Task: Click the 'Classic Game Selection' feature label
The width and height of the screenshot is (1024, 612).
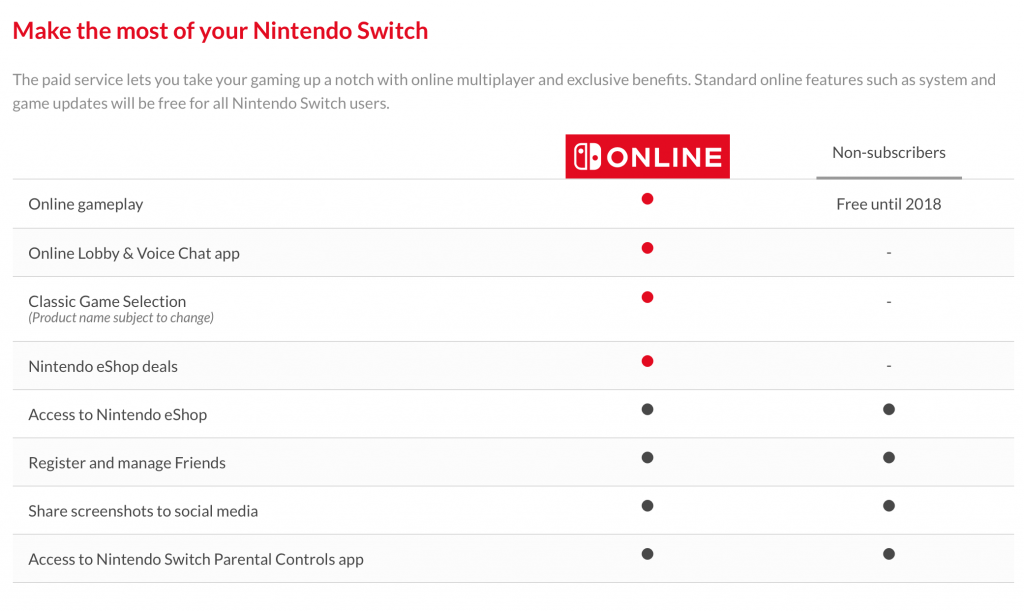Action: tap(107, 301)
